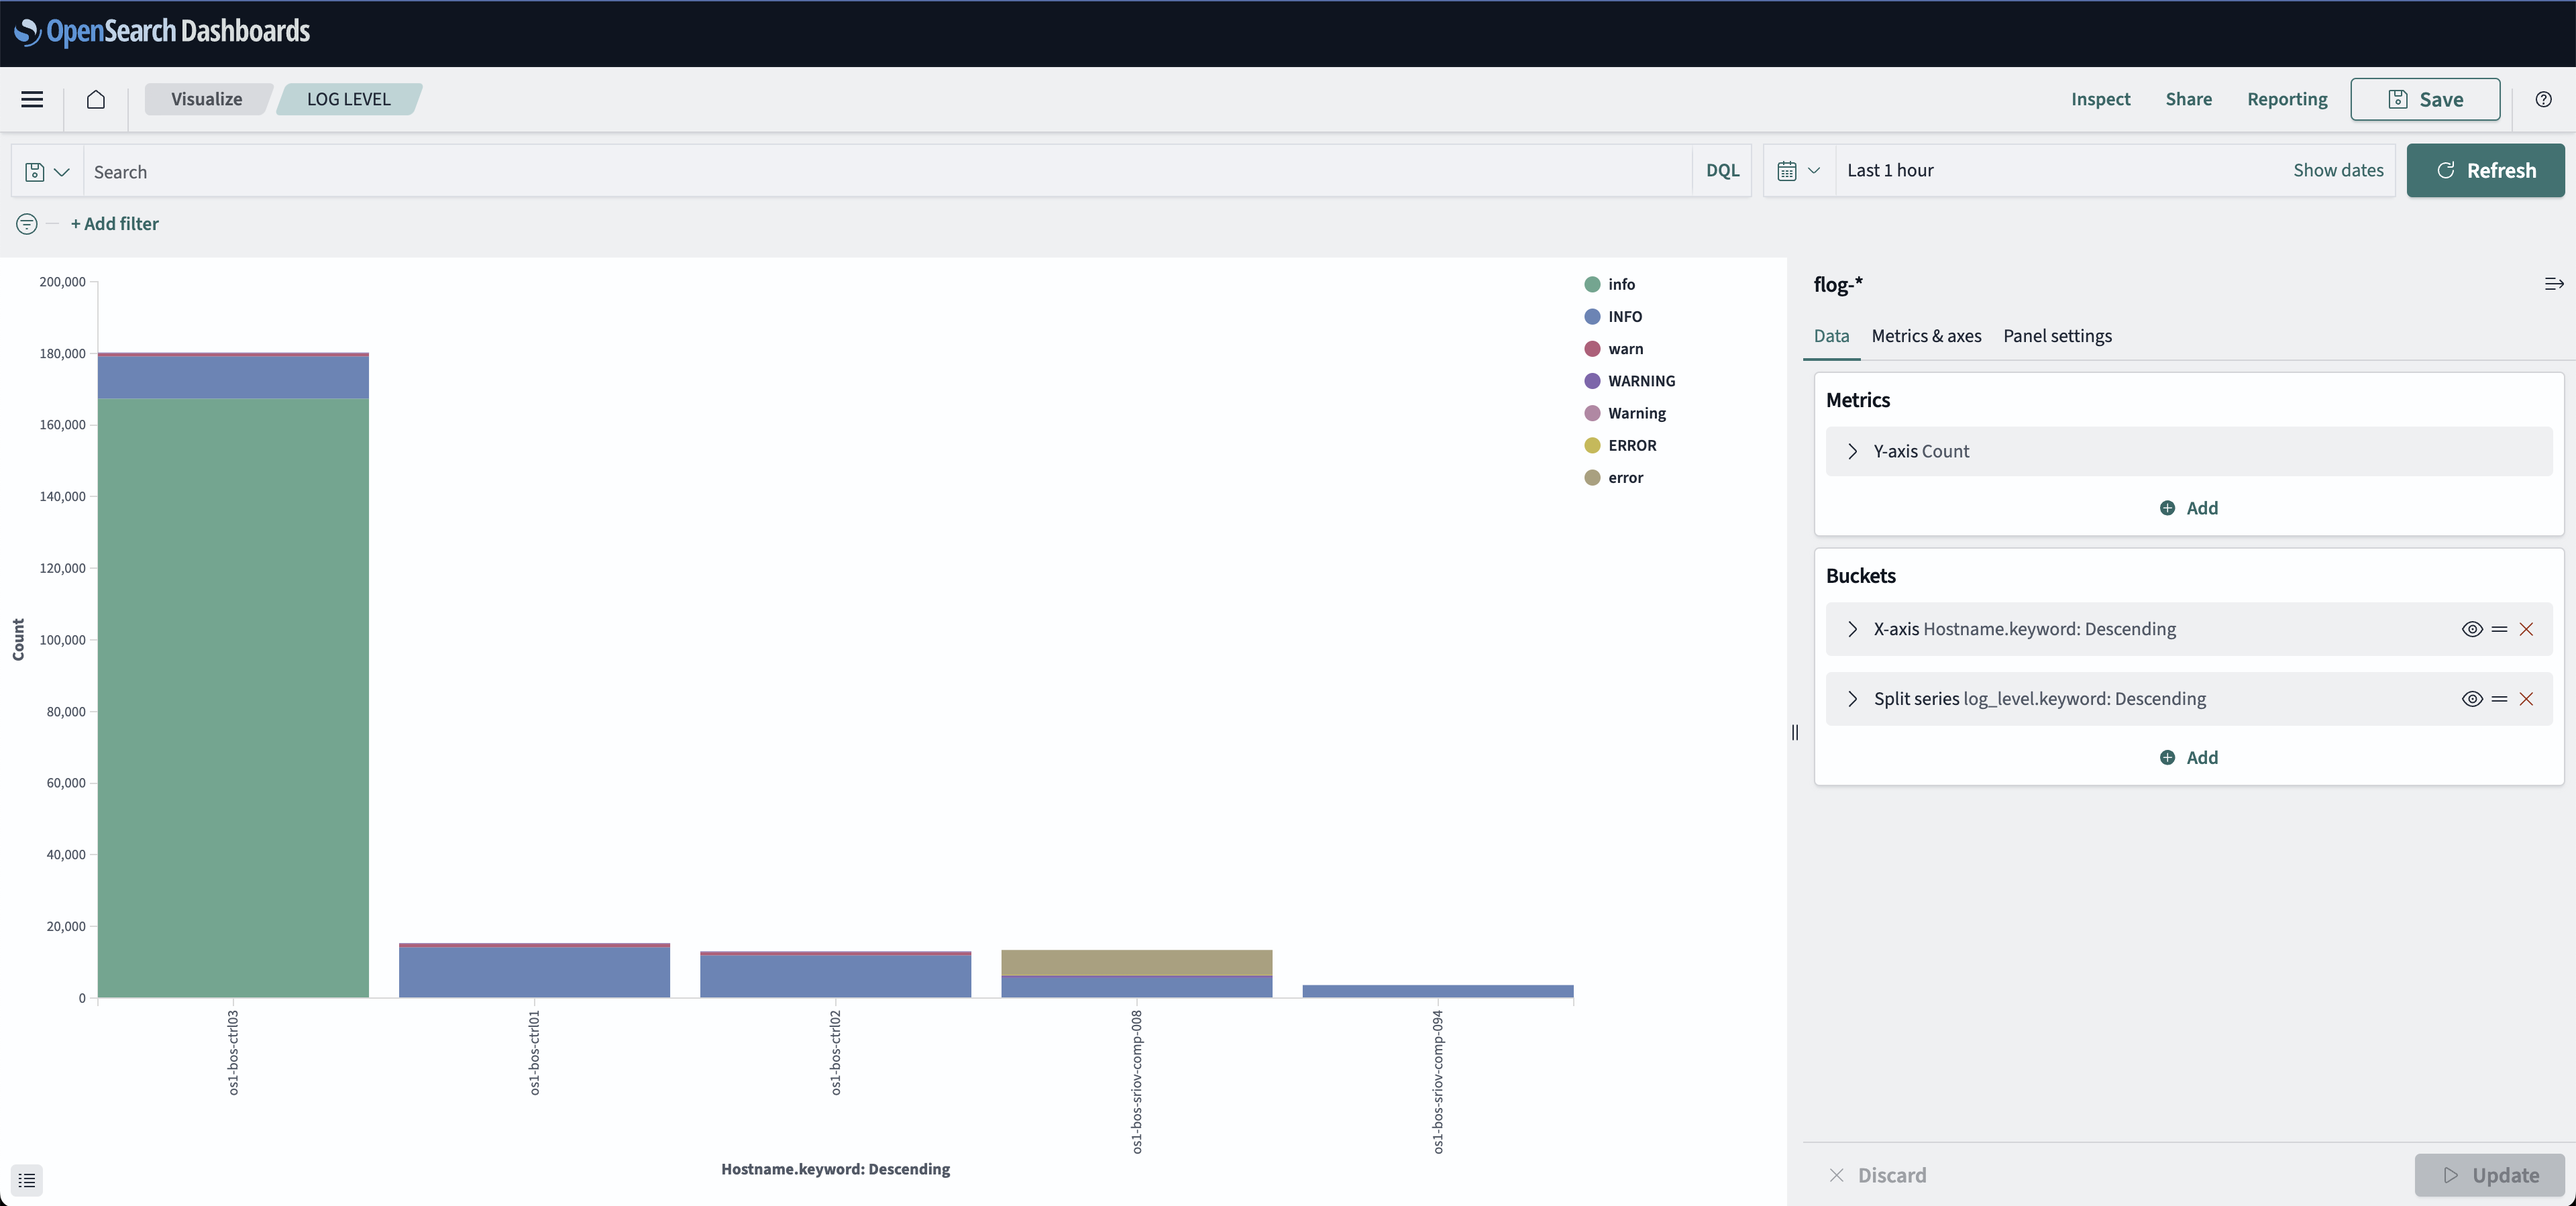Screen dimensions: 2576x1206
Task: Click the flog-* index pattern title
Action: tap(1838, 284)
